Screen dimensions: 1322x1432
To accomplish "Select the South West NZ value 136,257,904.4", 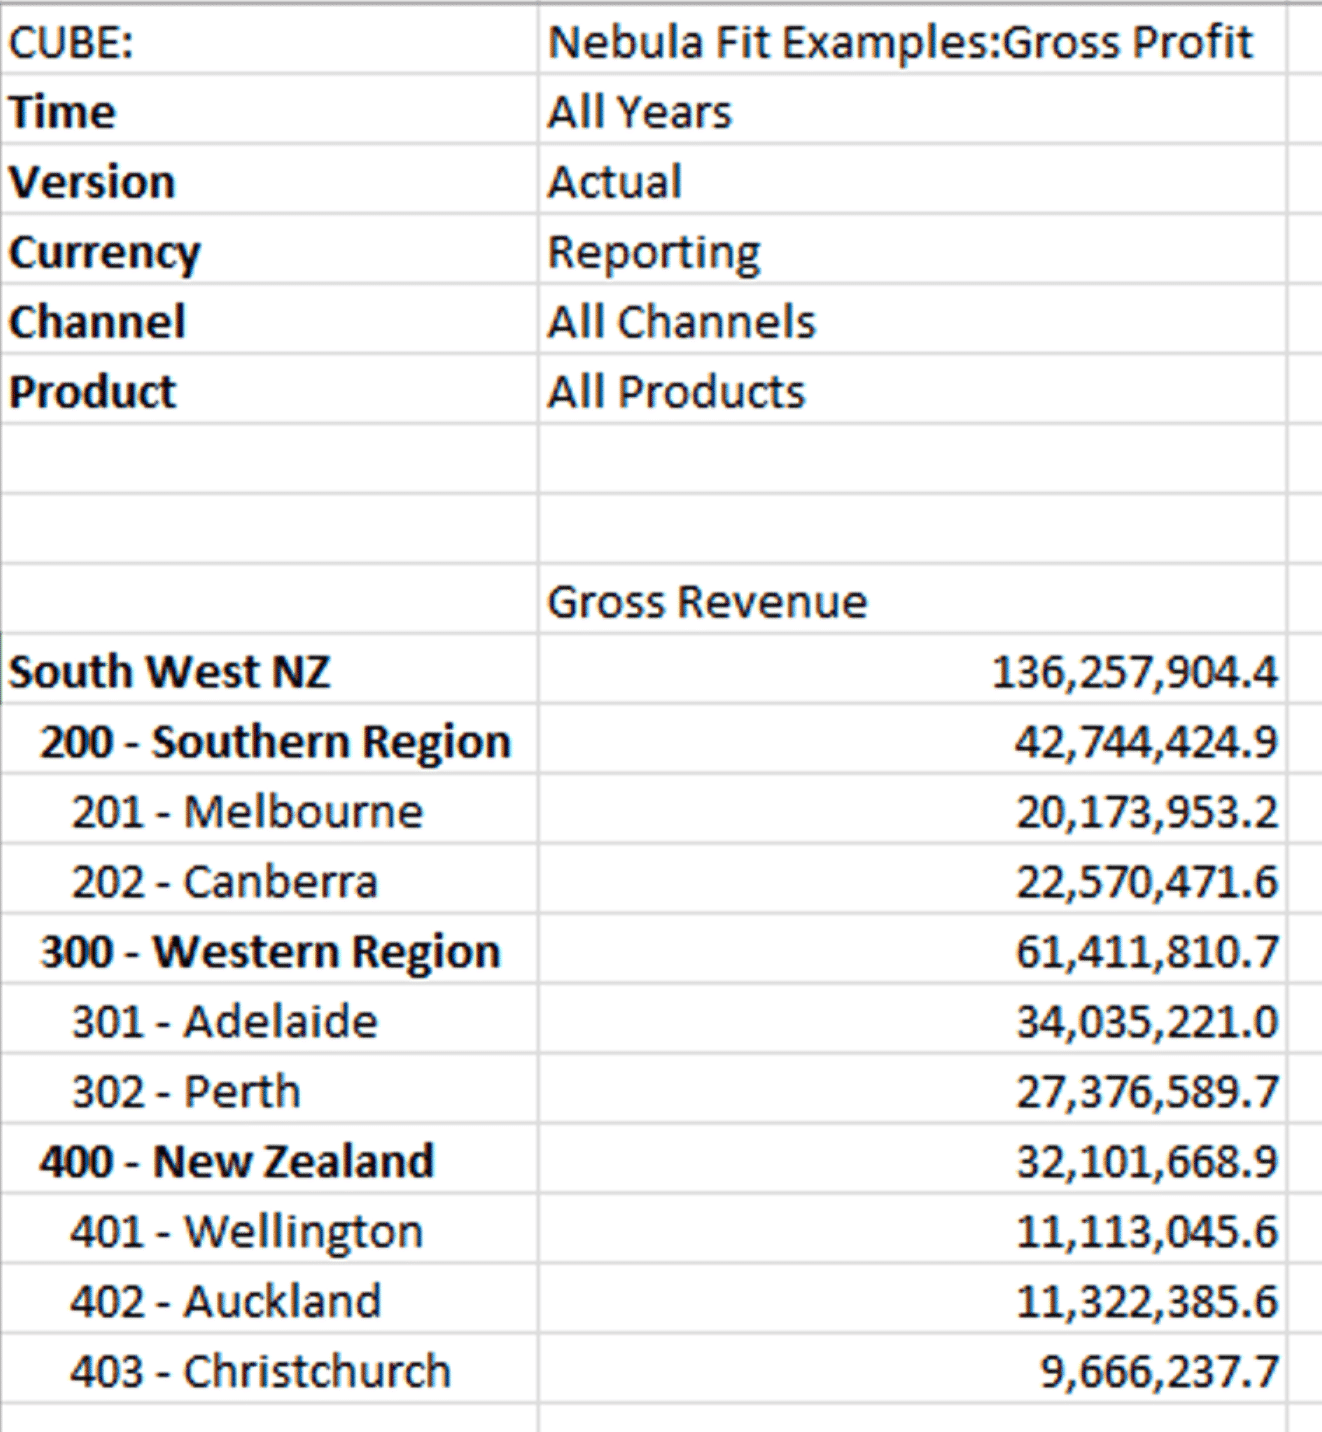I will 1134,672.
